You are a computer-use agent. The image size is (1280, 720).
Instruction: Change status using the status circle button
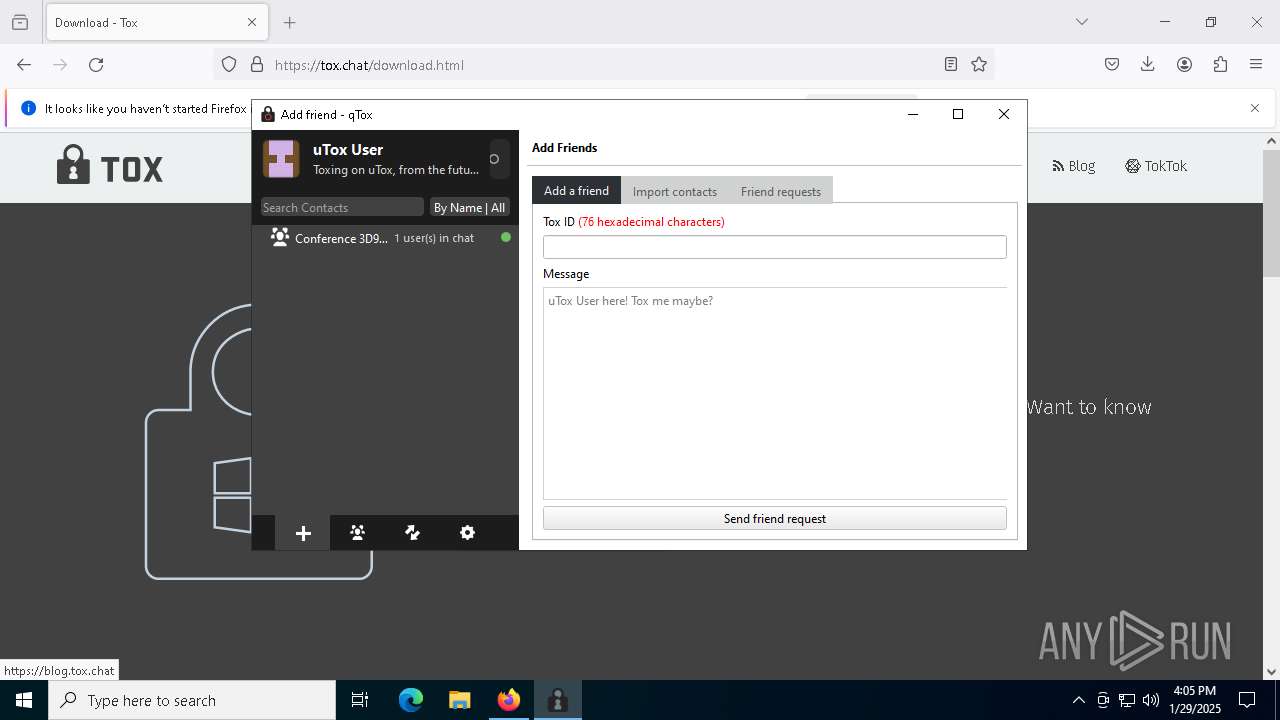494,159
